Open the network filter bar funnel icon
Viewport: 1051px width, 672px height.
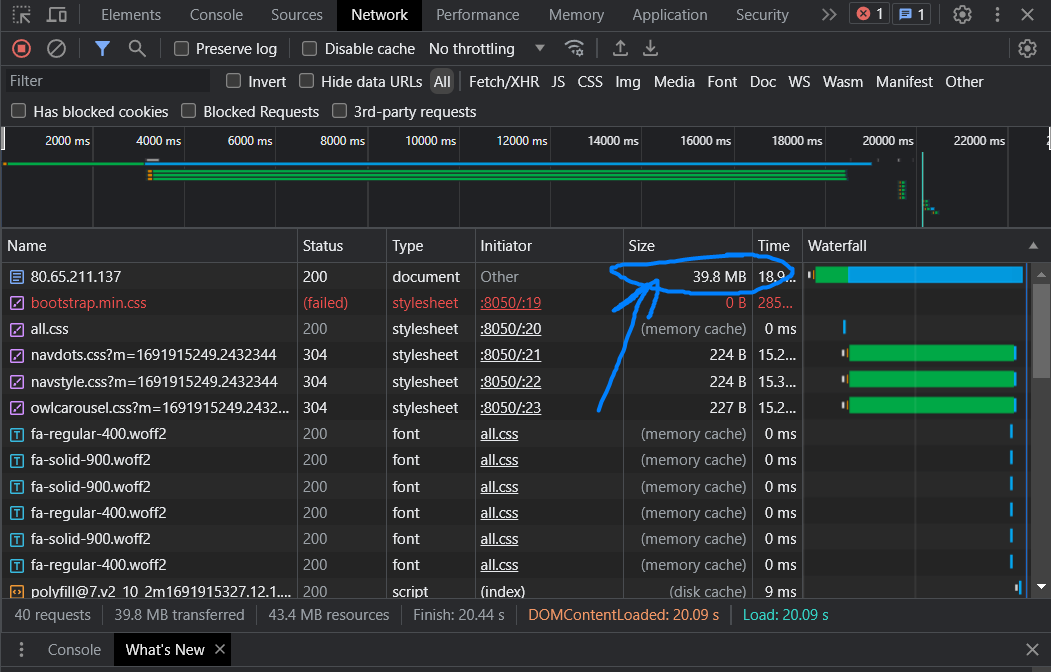102,48
